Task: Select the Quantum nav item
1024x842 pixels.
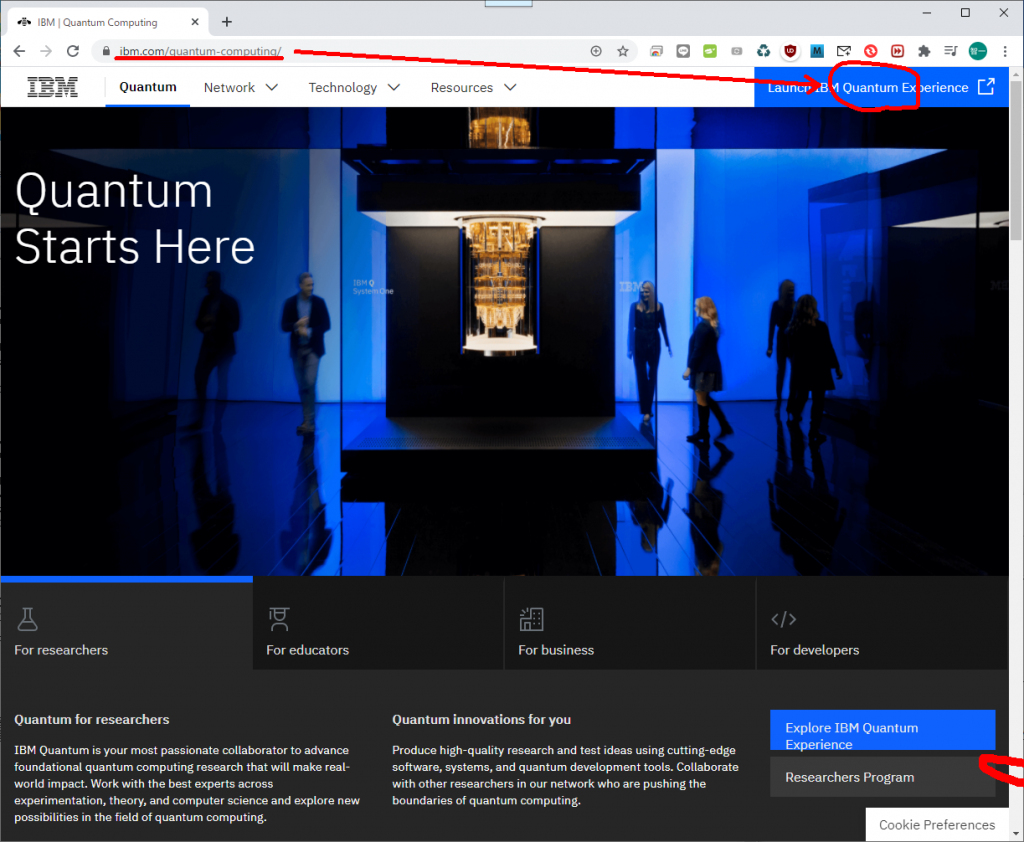Action: 148,87
